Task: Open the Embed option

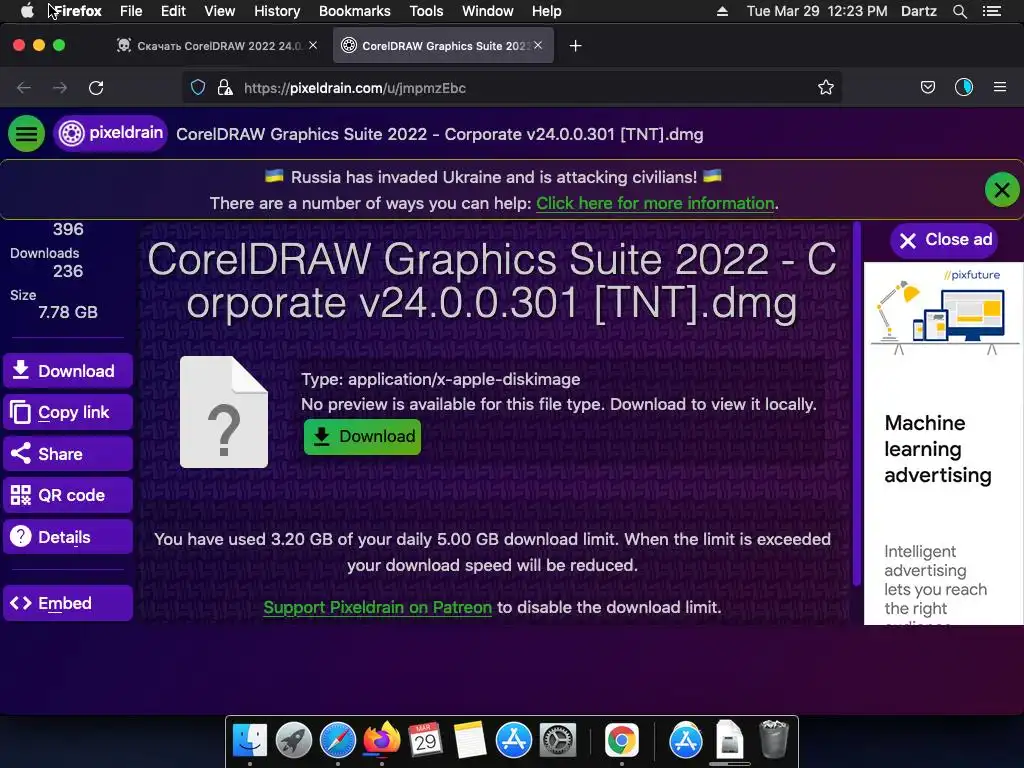Action: 68,603
